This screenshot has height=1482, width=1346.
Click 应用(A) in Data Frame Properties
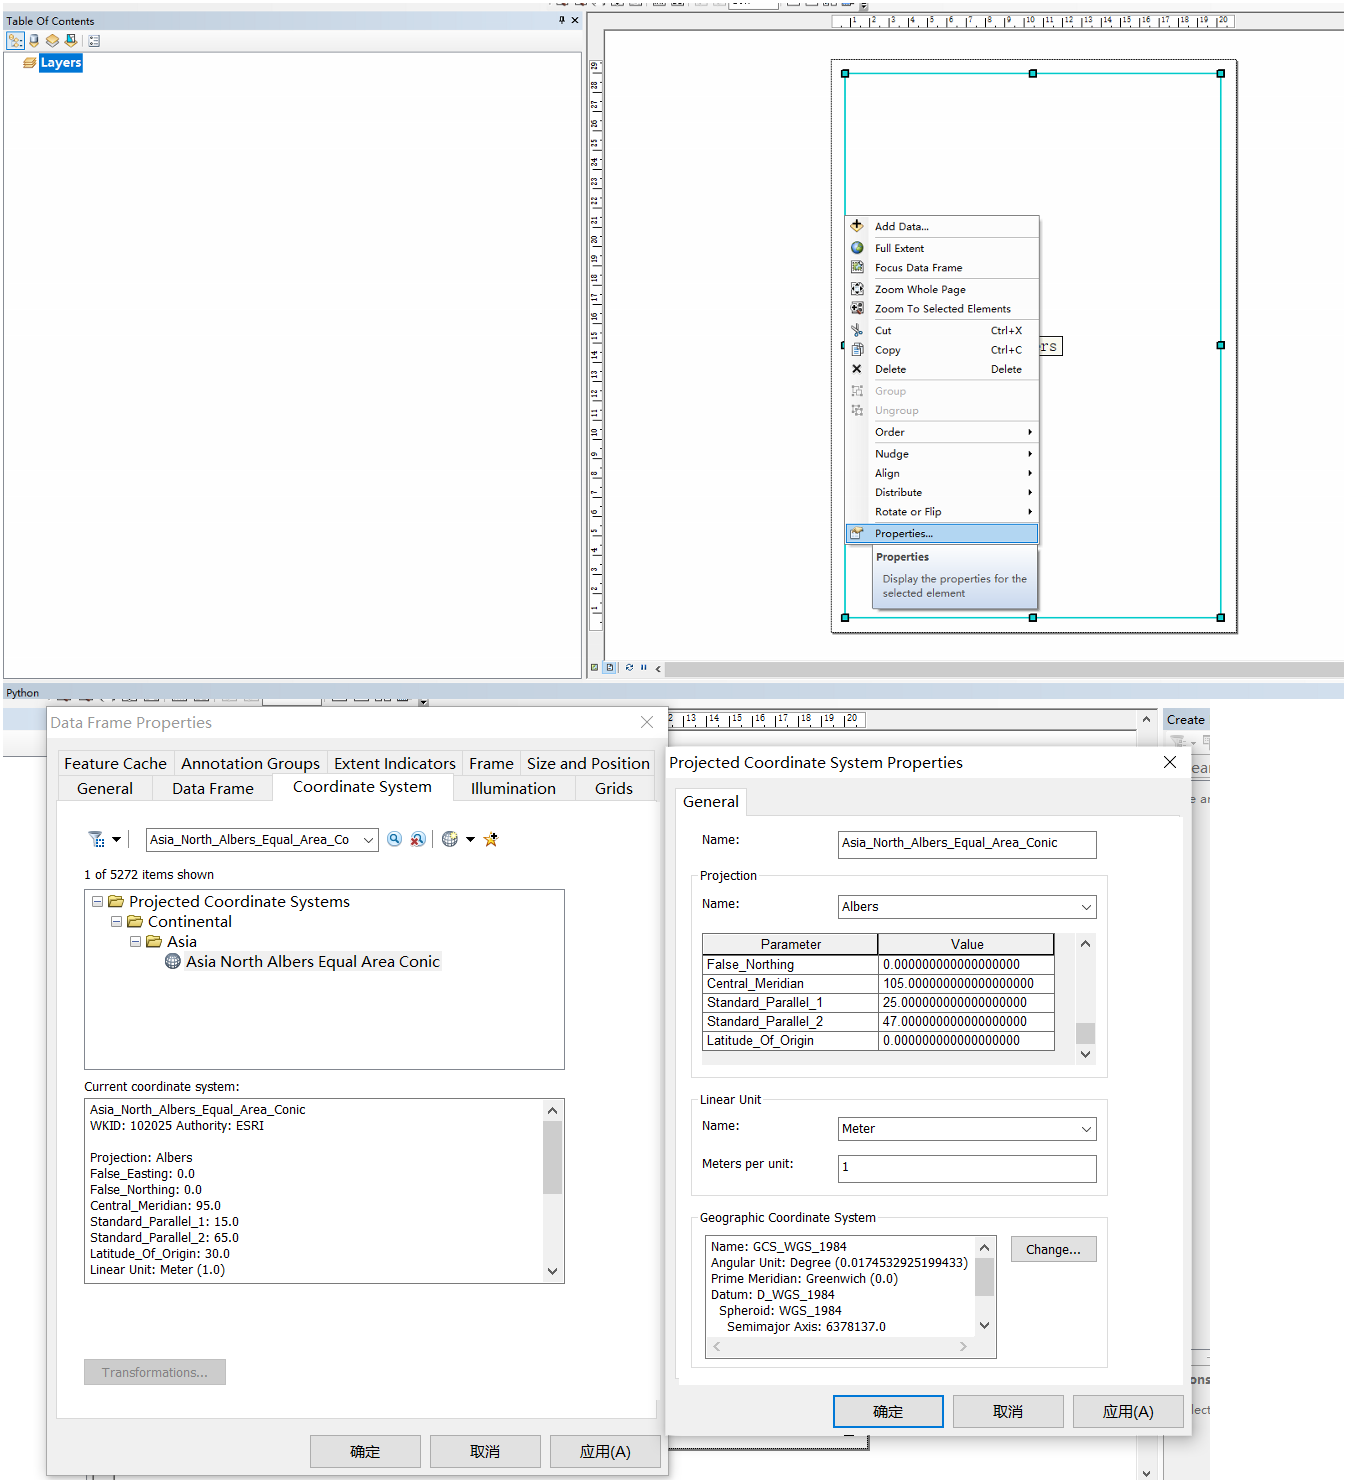pyautogui.click(x=605, y=1452)
